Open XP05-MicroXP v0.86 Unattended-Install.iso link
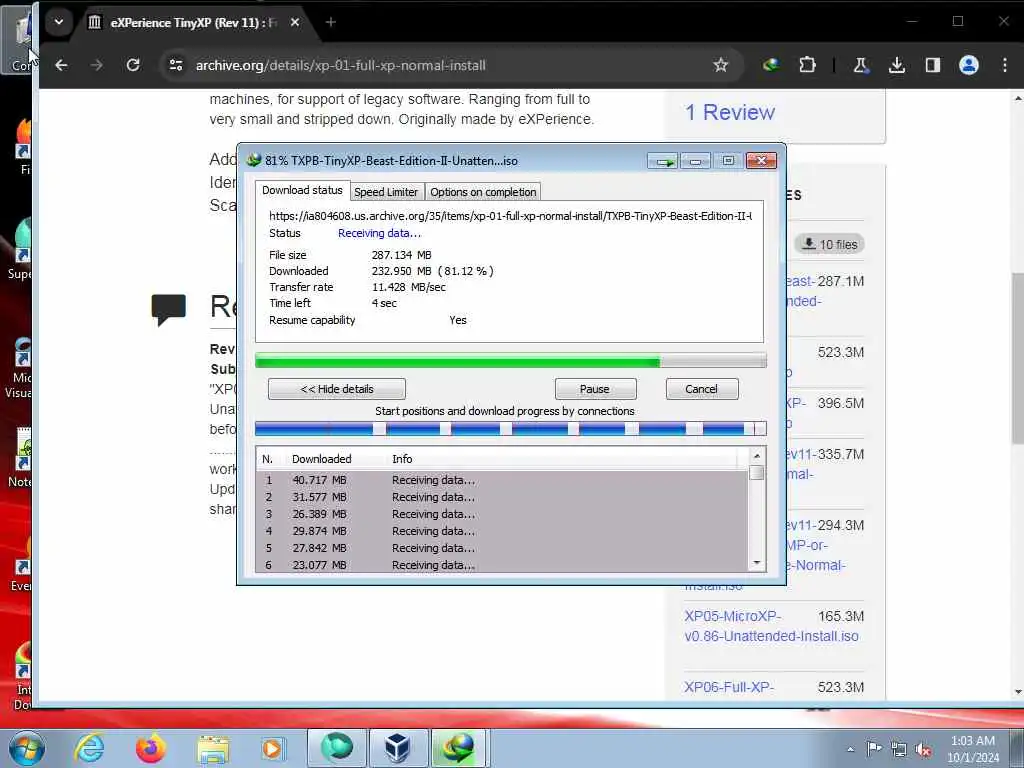Image resolution: width=1024 pixels, height=768 pixels. pos(771,626)
